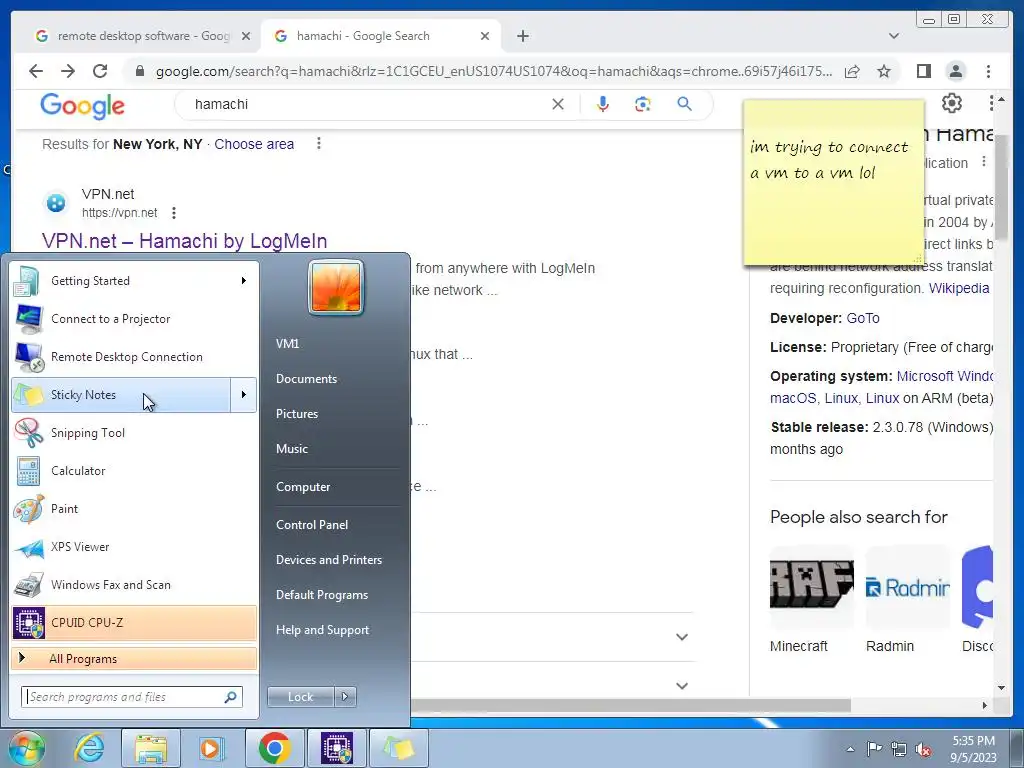Screen dimensions: 1024x768
Task: Share this page icon in address bar
Action: pos(852,71)
